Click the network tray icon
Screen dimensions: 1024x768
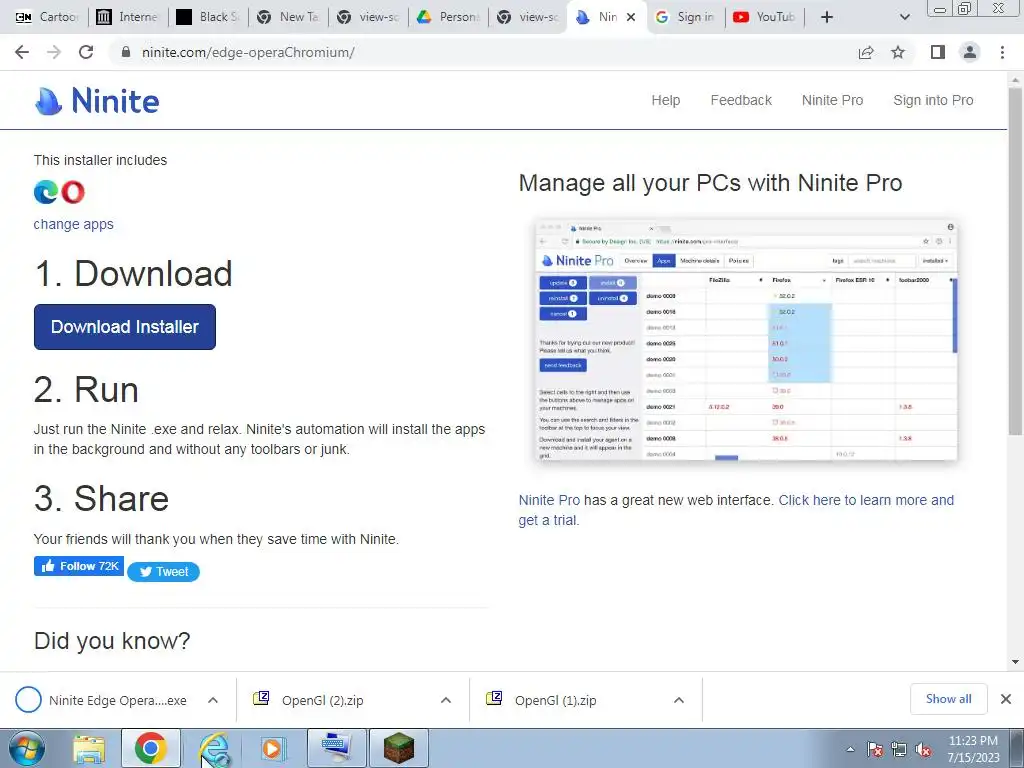point(899,750)
